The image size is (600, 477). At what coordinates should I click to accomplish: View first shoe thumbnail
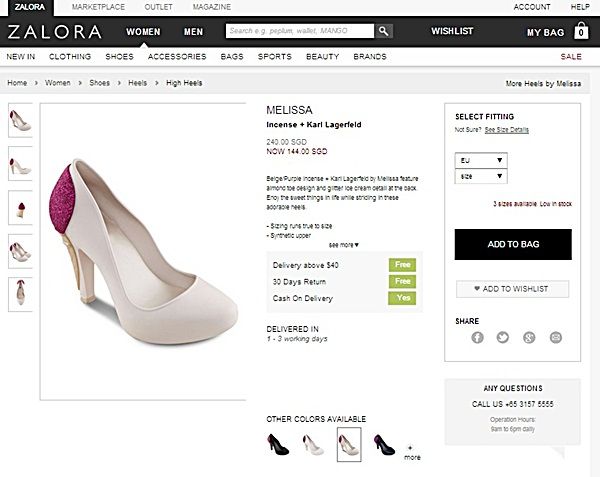[20, 120]
